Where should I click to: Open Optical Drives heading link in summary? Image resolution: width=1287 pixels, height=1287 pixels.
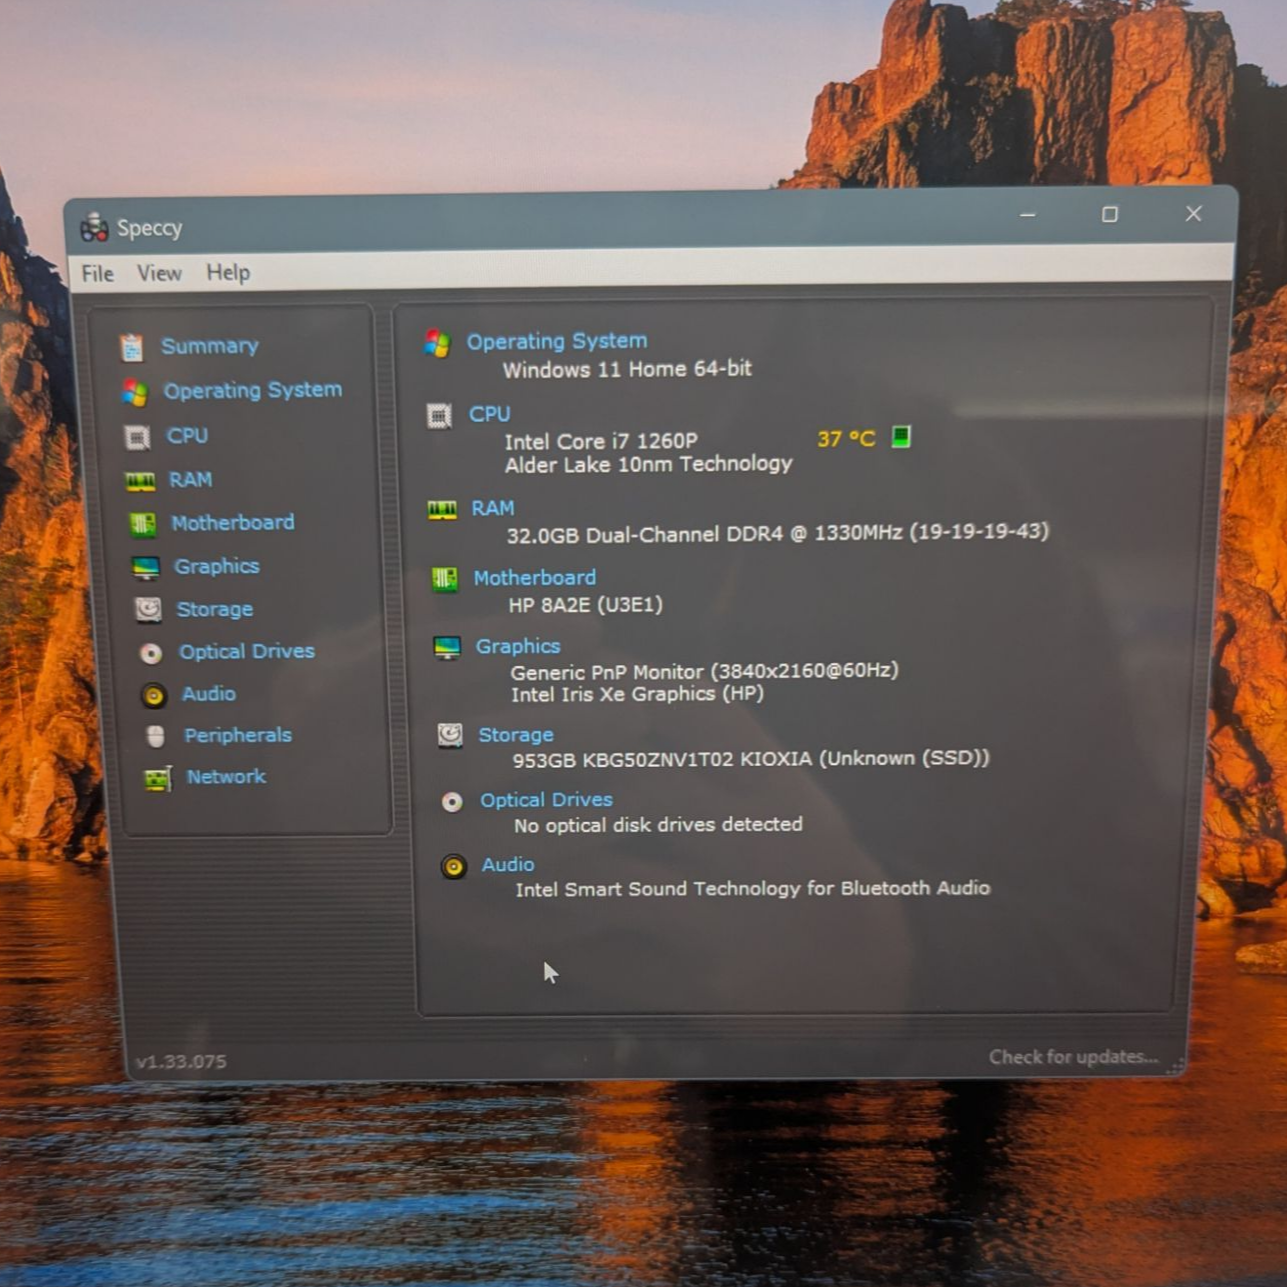click(x=546, y=800)
